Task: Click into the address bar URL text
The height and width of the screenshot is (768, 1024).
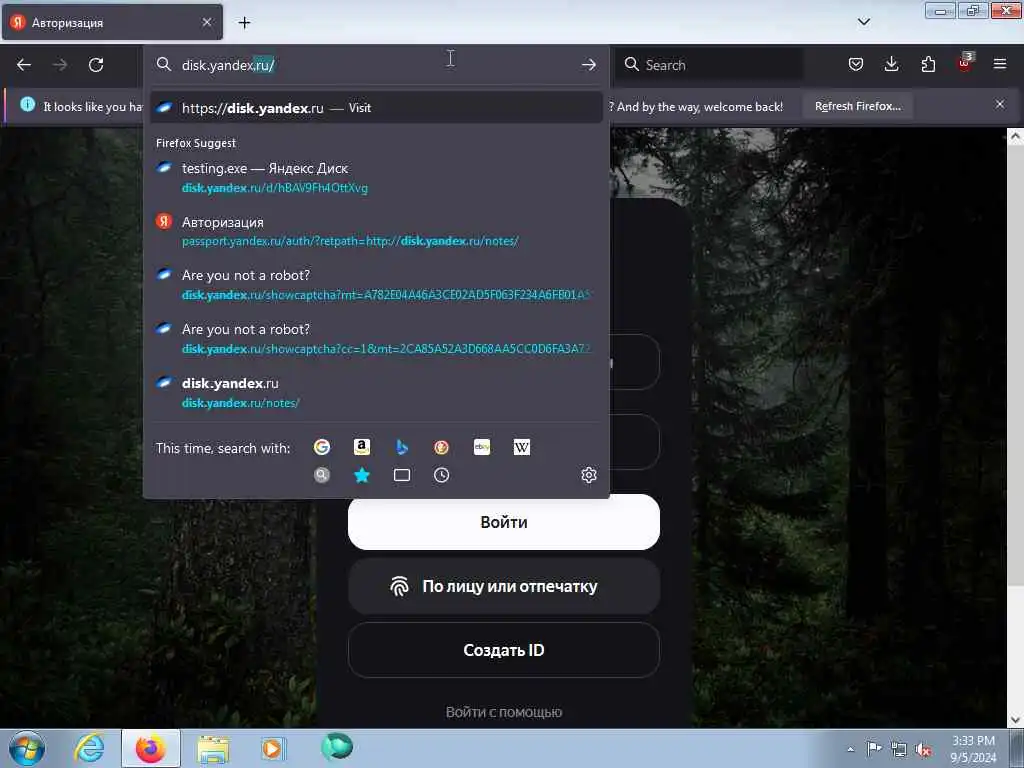Action: [x=228, y=65]
